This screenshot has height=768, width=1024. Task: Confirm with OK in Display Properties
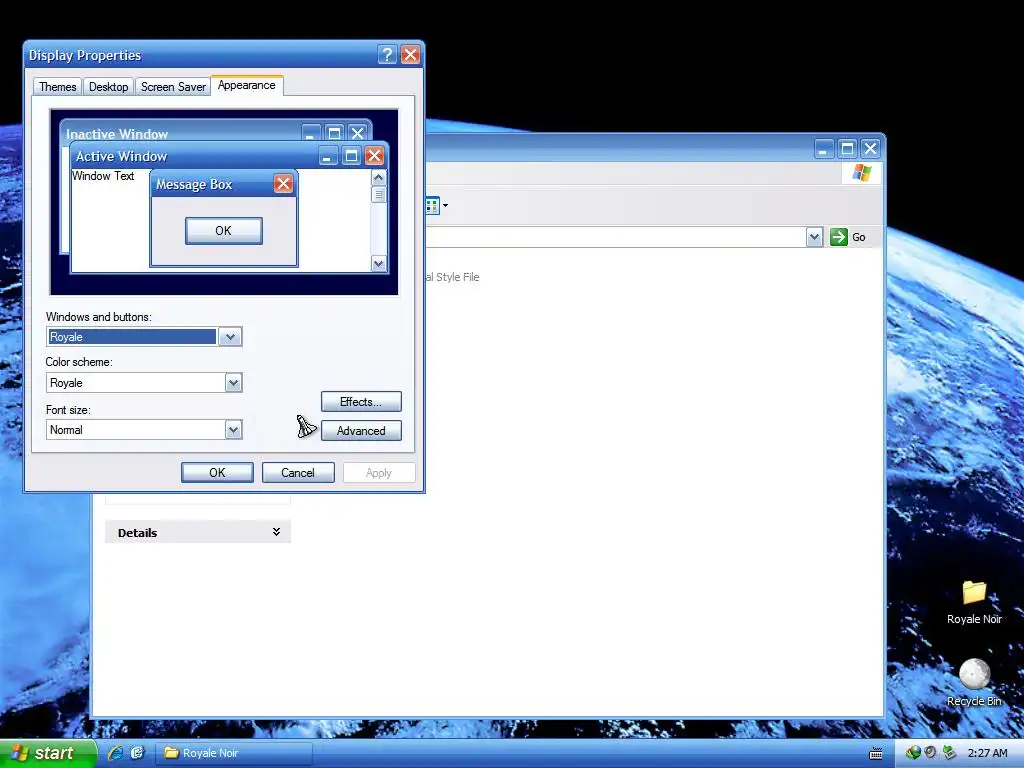tap(217, 473)
